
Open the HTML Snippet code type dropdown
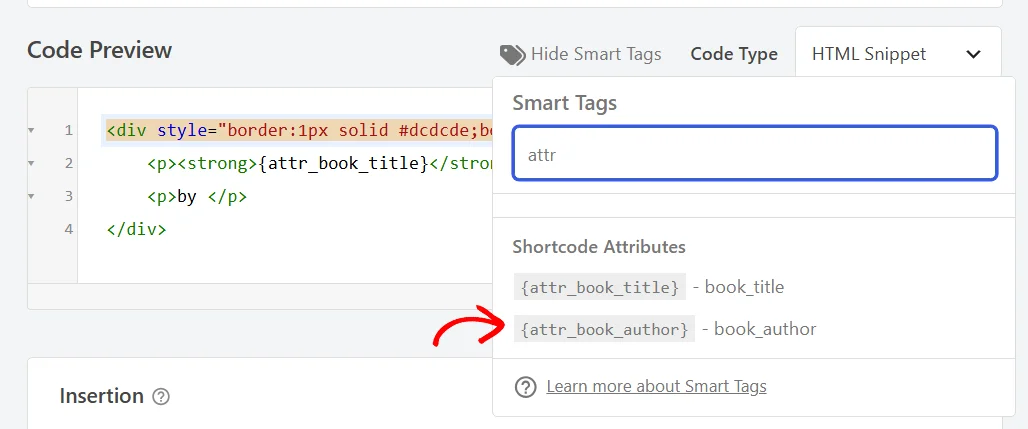(898, 54)
